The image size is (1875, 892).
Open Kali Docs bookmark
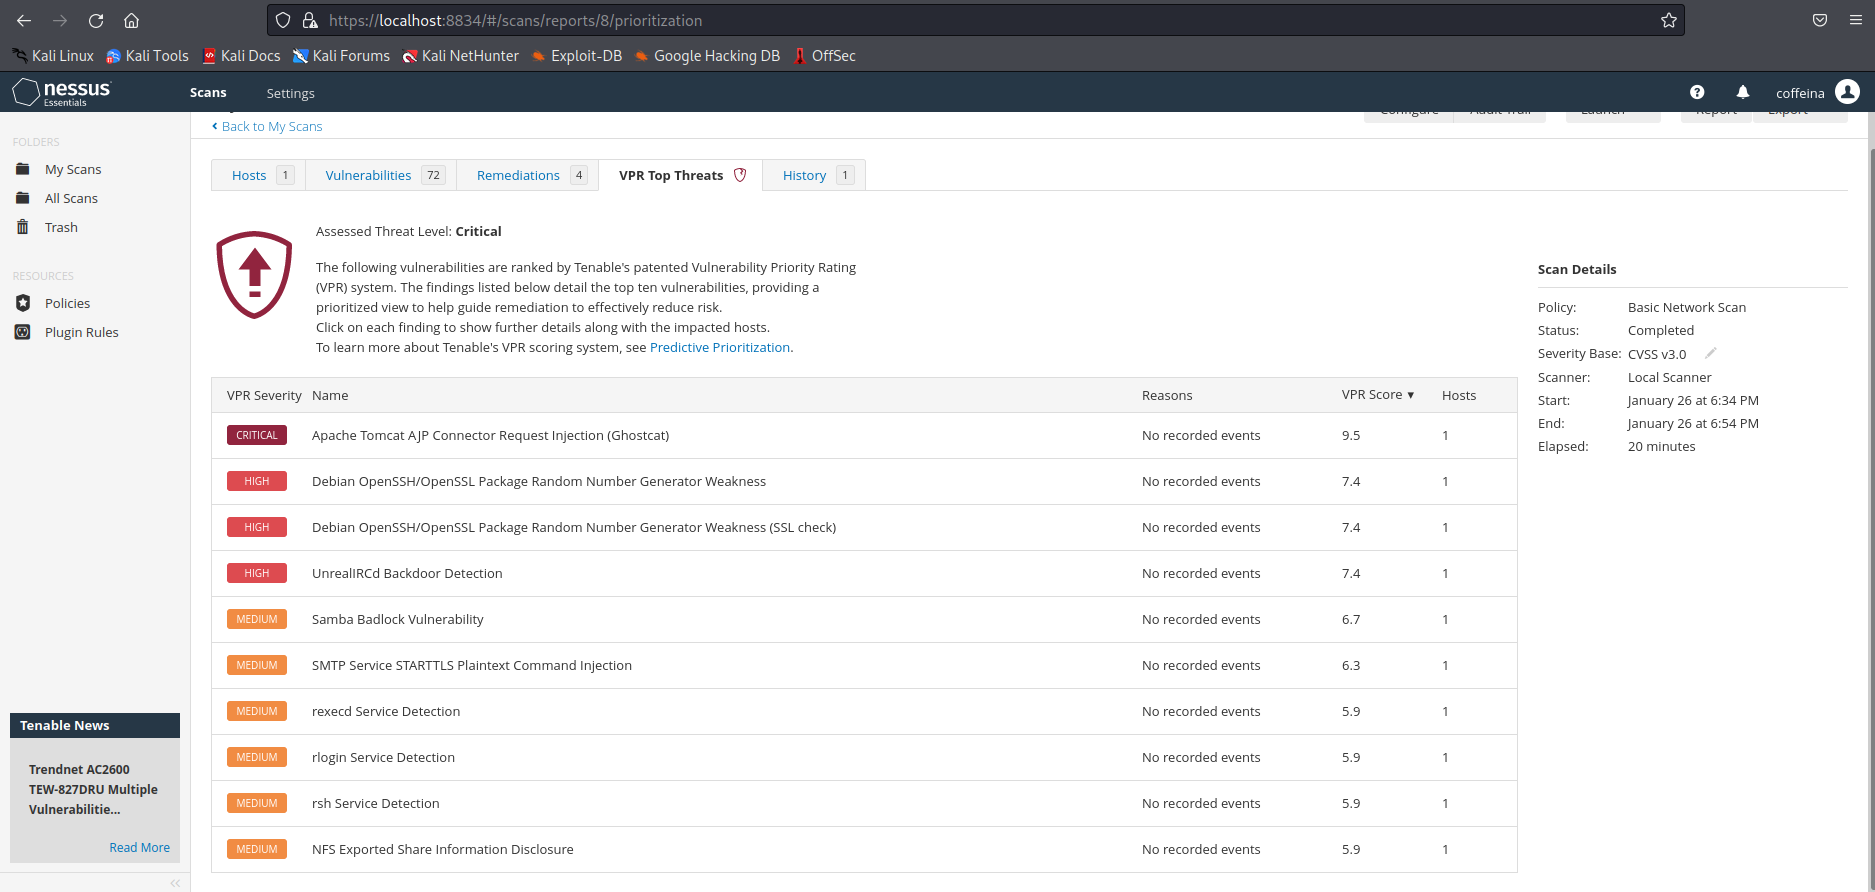coord(241,56)
